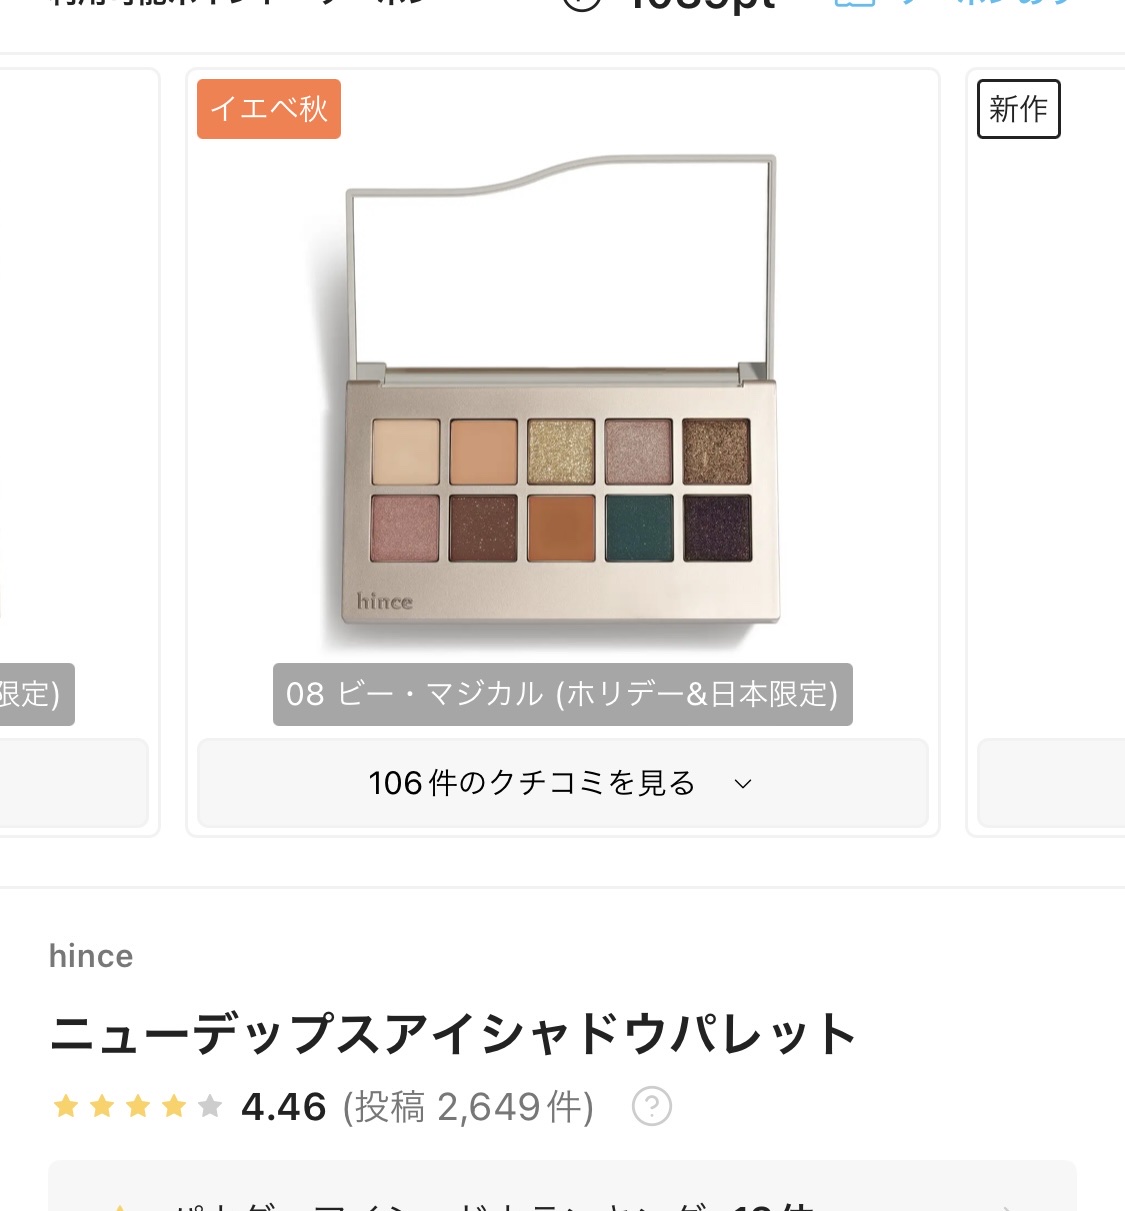Click the pink shimmer eyeshadow swatch

[x=405, y=527]
